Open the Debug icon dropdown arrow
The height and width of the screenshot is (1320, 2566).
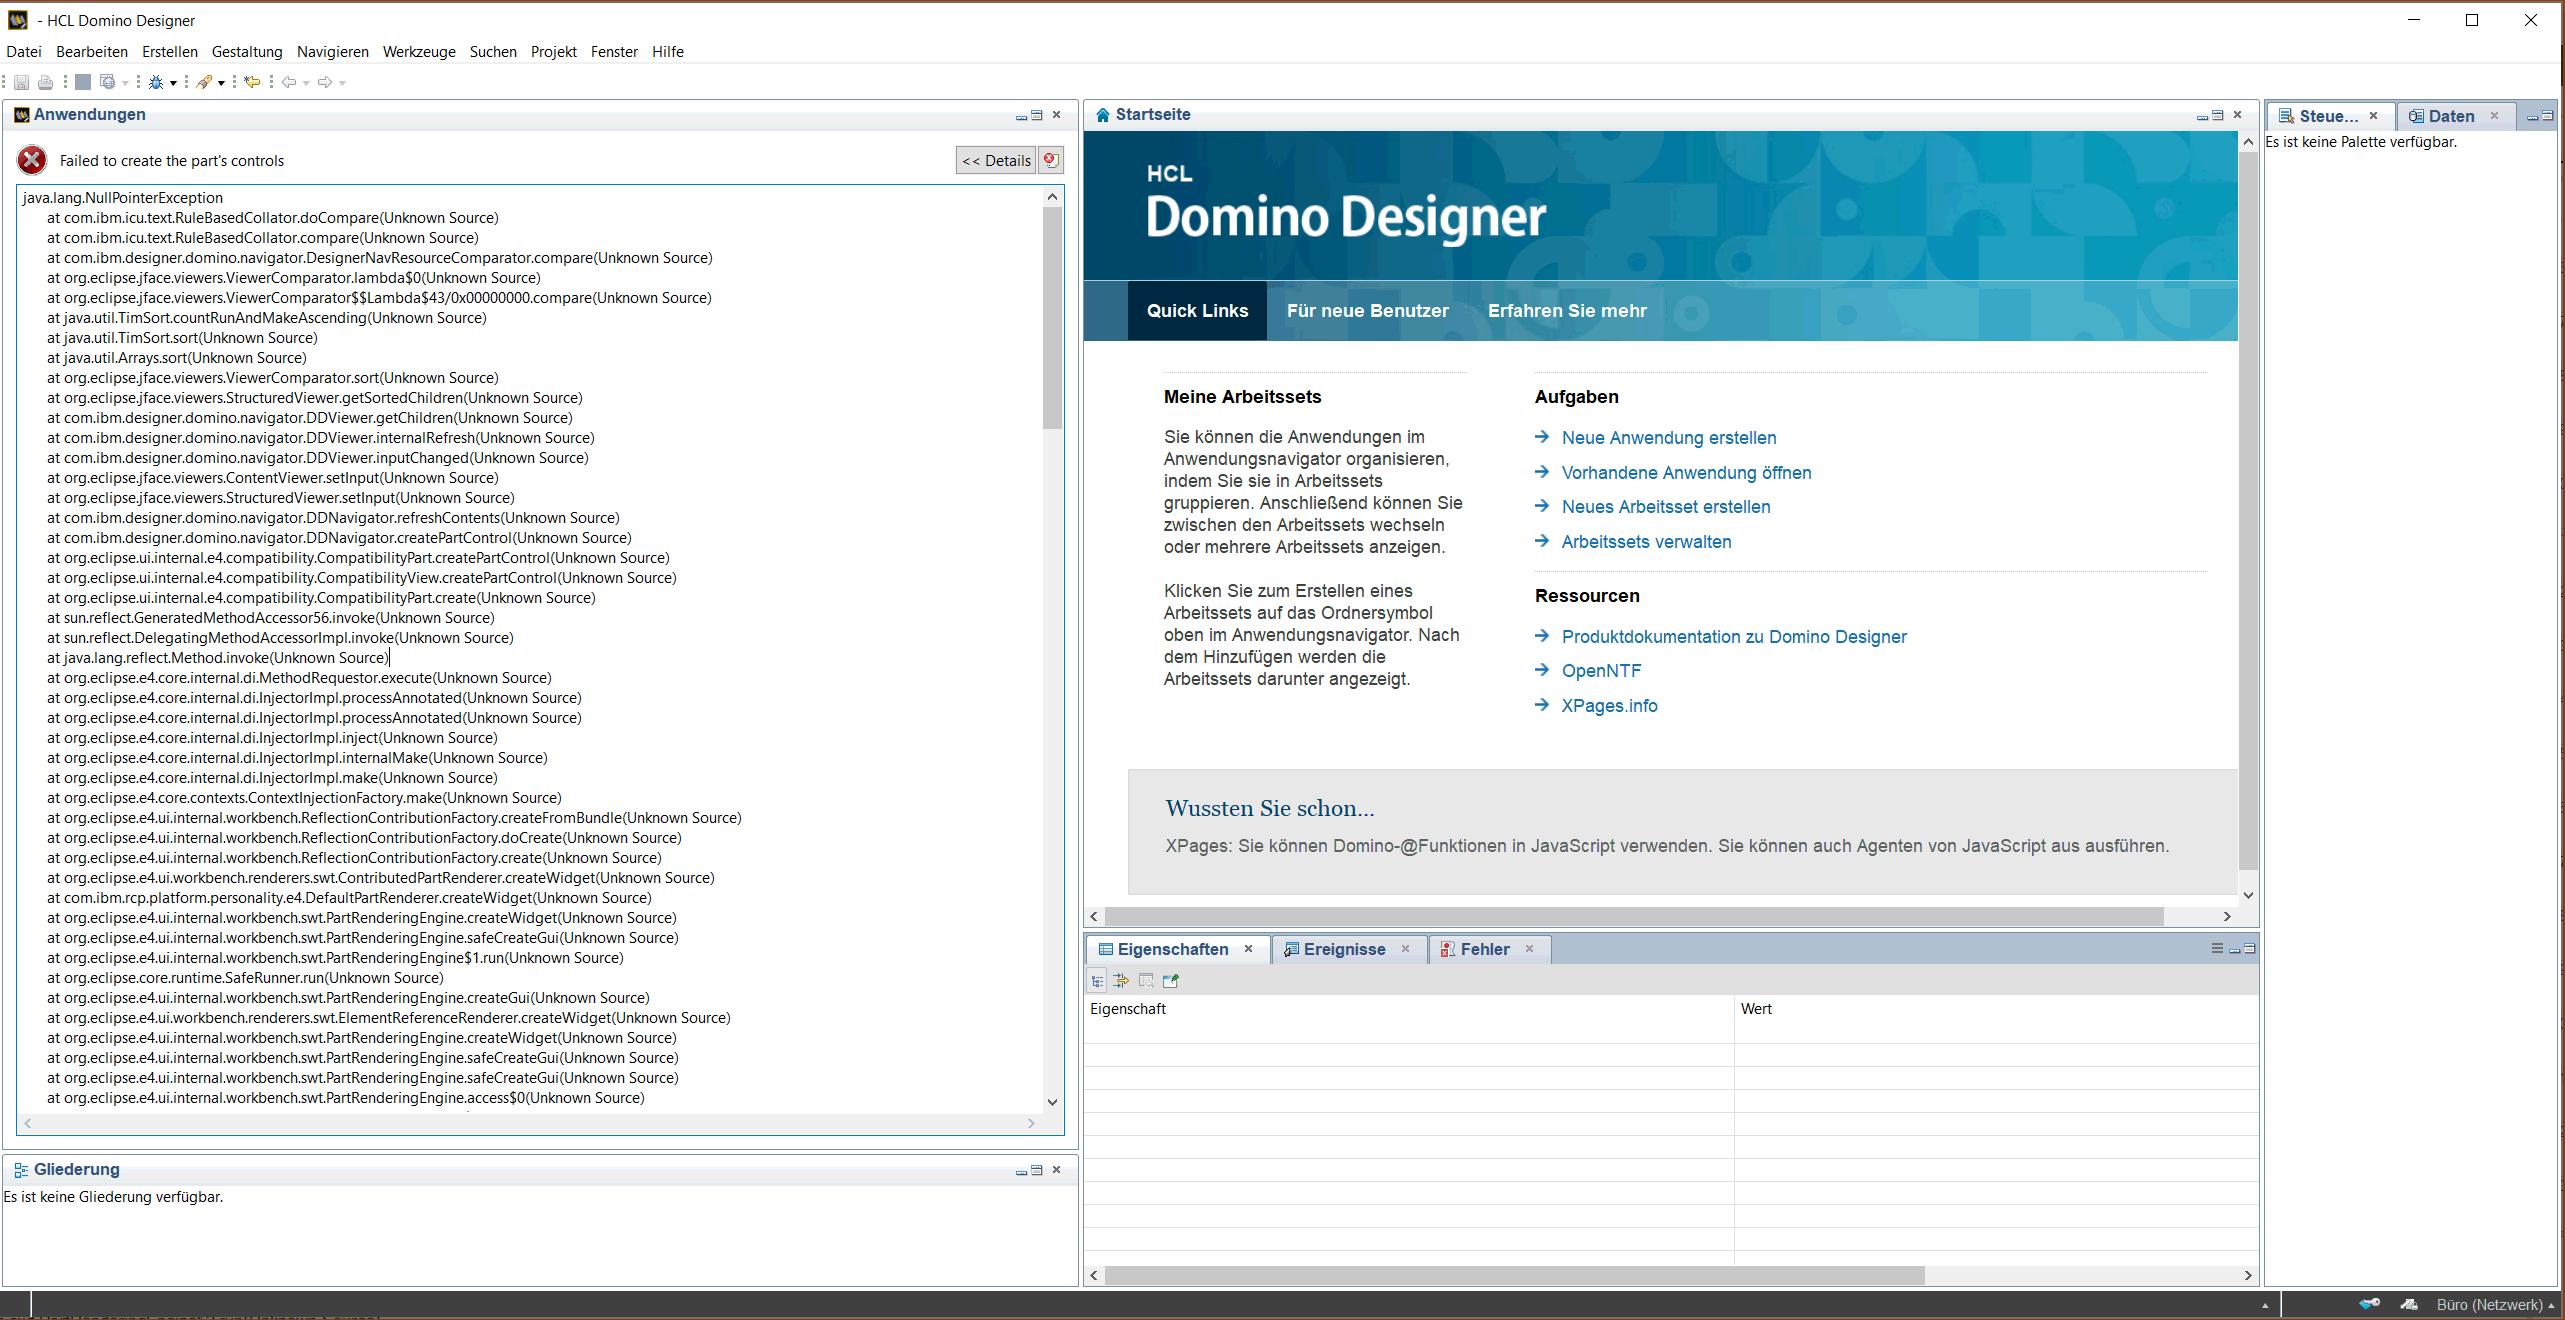(174, 83)
